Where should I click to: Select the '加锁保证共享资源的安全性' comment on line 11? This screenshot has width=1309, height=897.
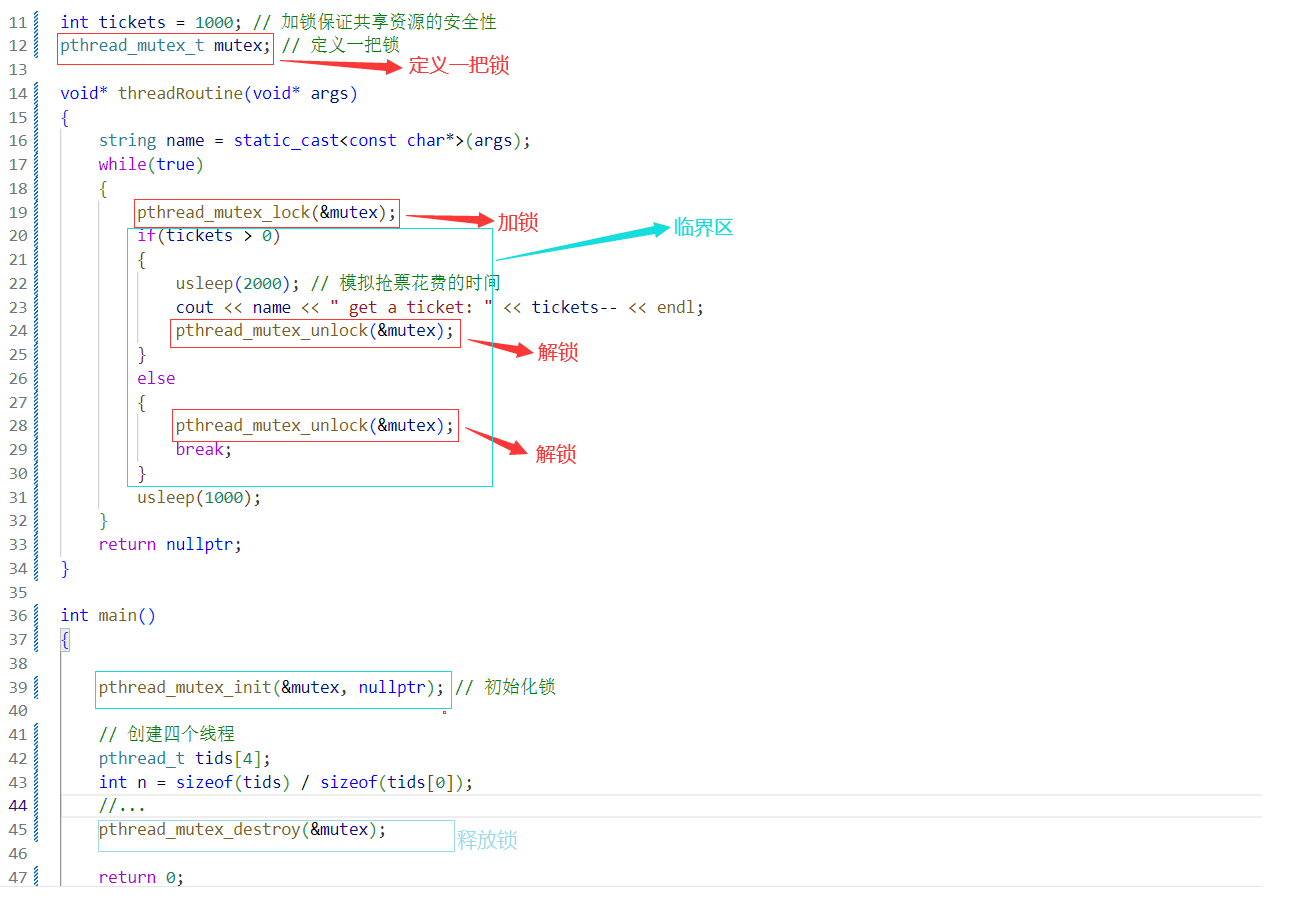(389, 22)
